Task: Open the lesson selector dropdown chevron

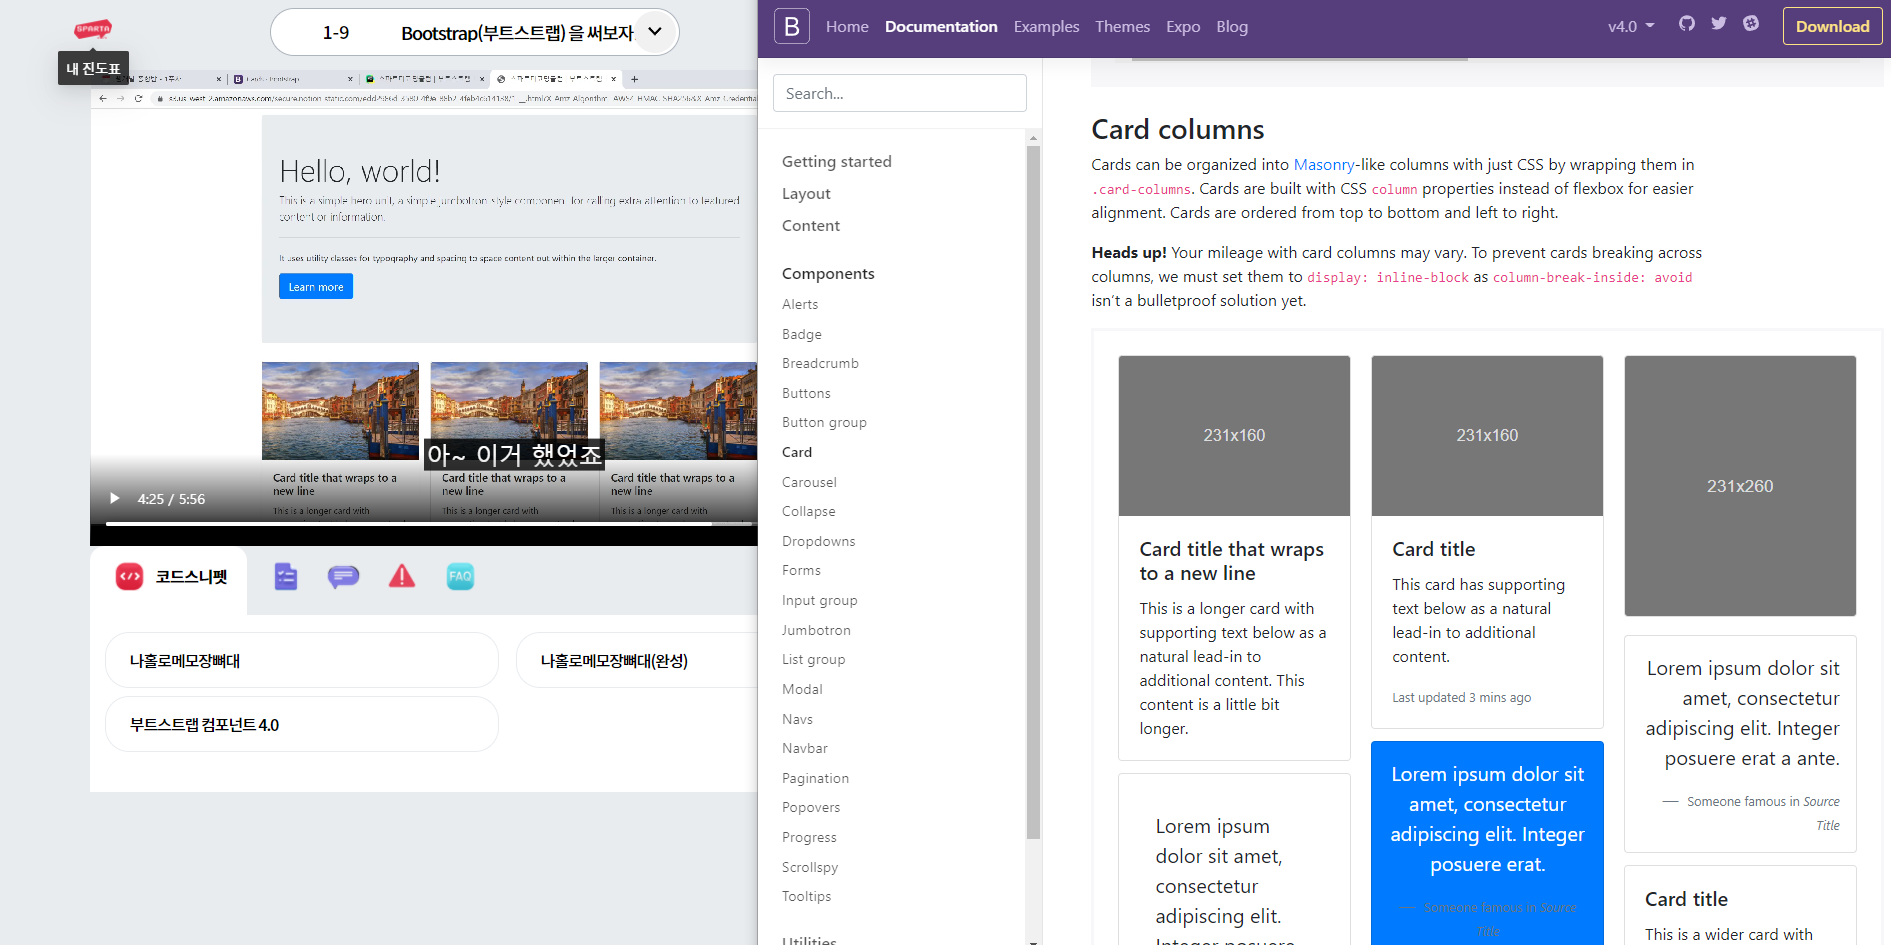Action: click(x=655, y=32)
